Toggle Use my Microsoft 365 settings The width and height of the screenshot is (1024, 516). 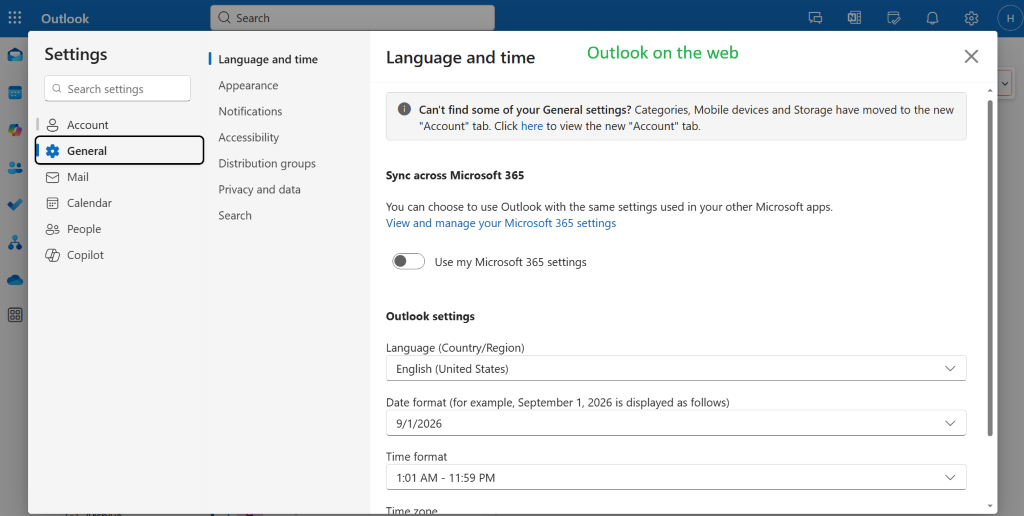coord(409,261)
